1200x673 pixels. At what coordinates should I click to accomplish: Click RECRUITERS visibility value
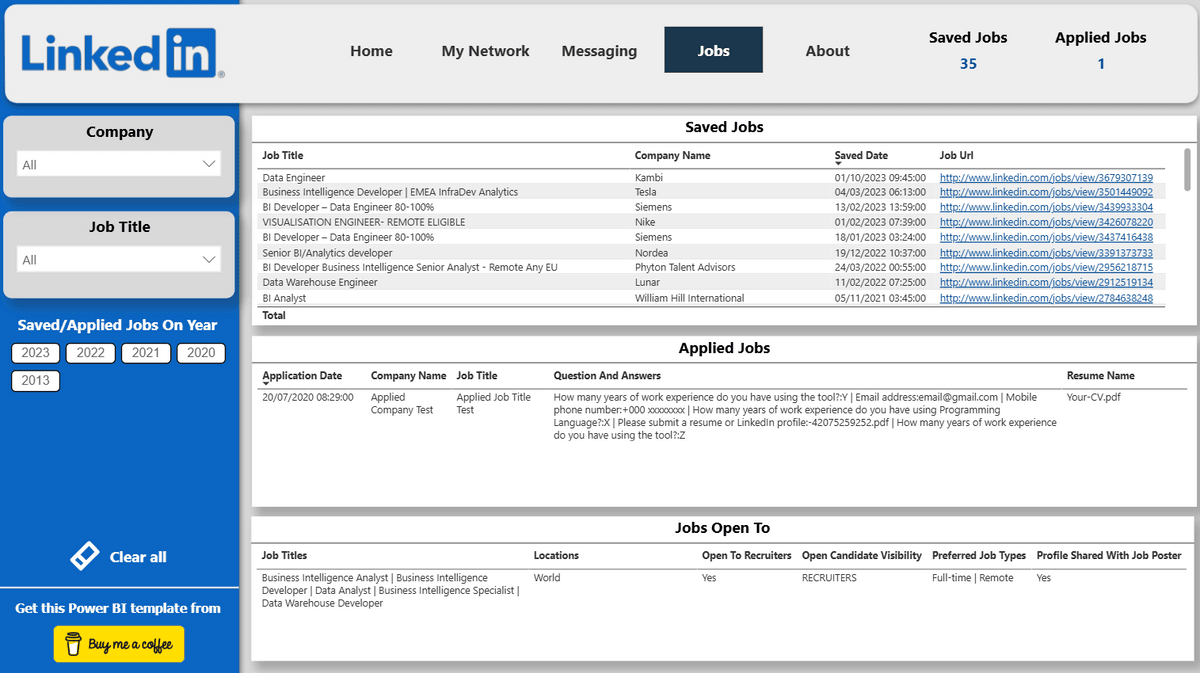click(x=829, y=578)
